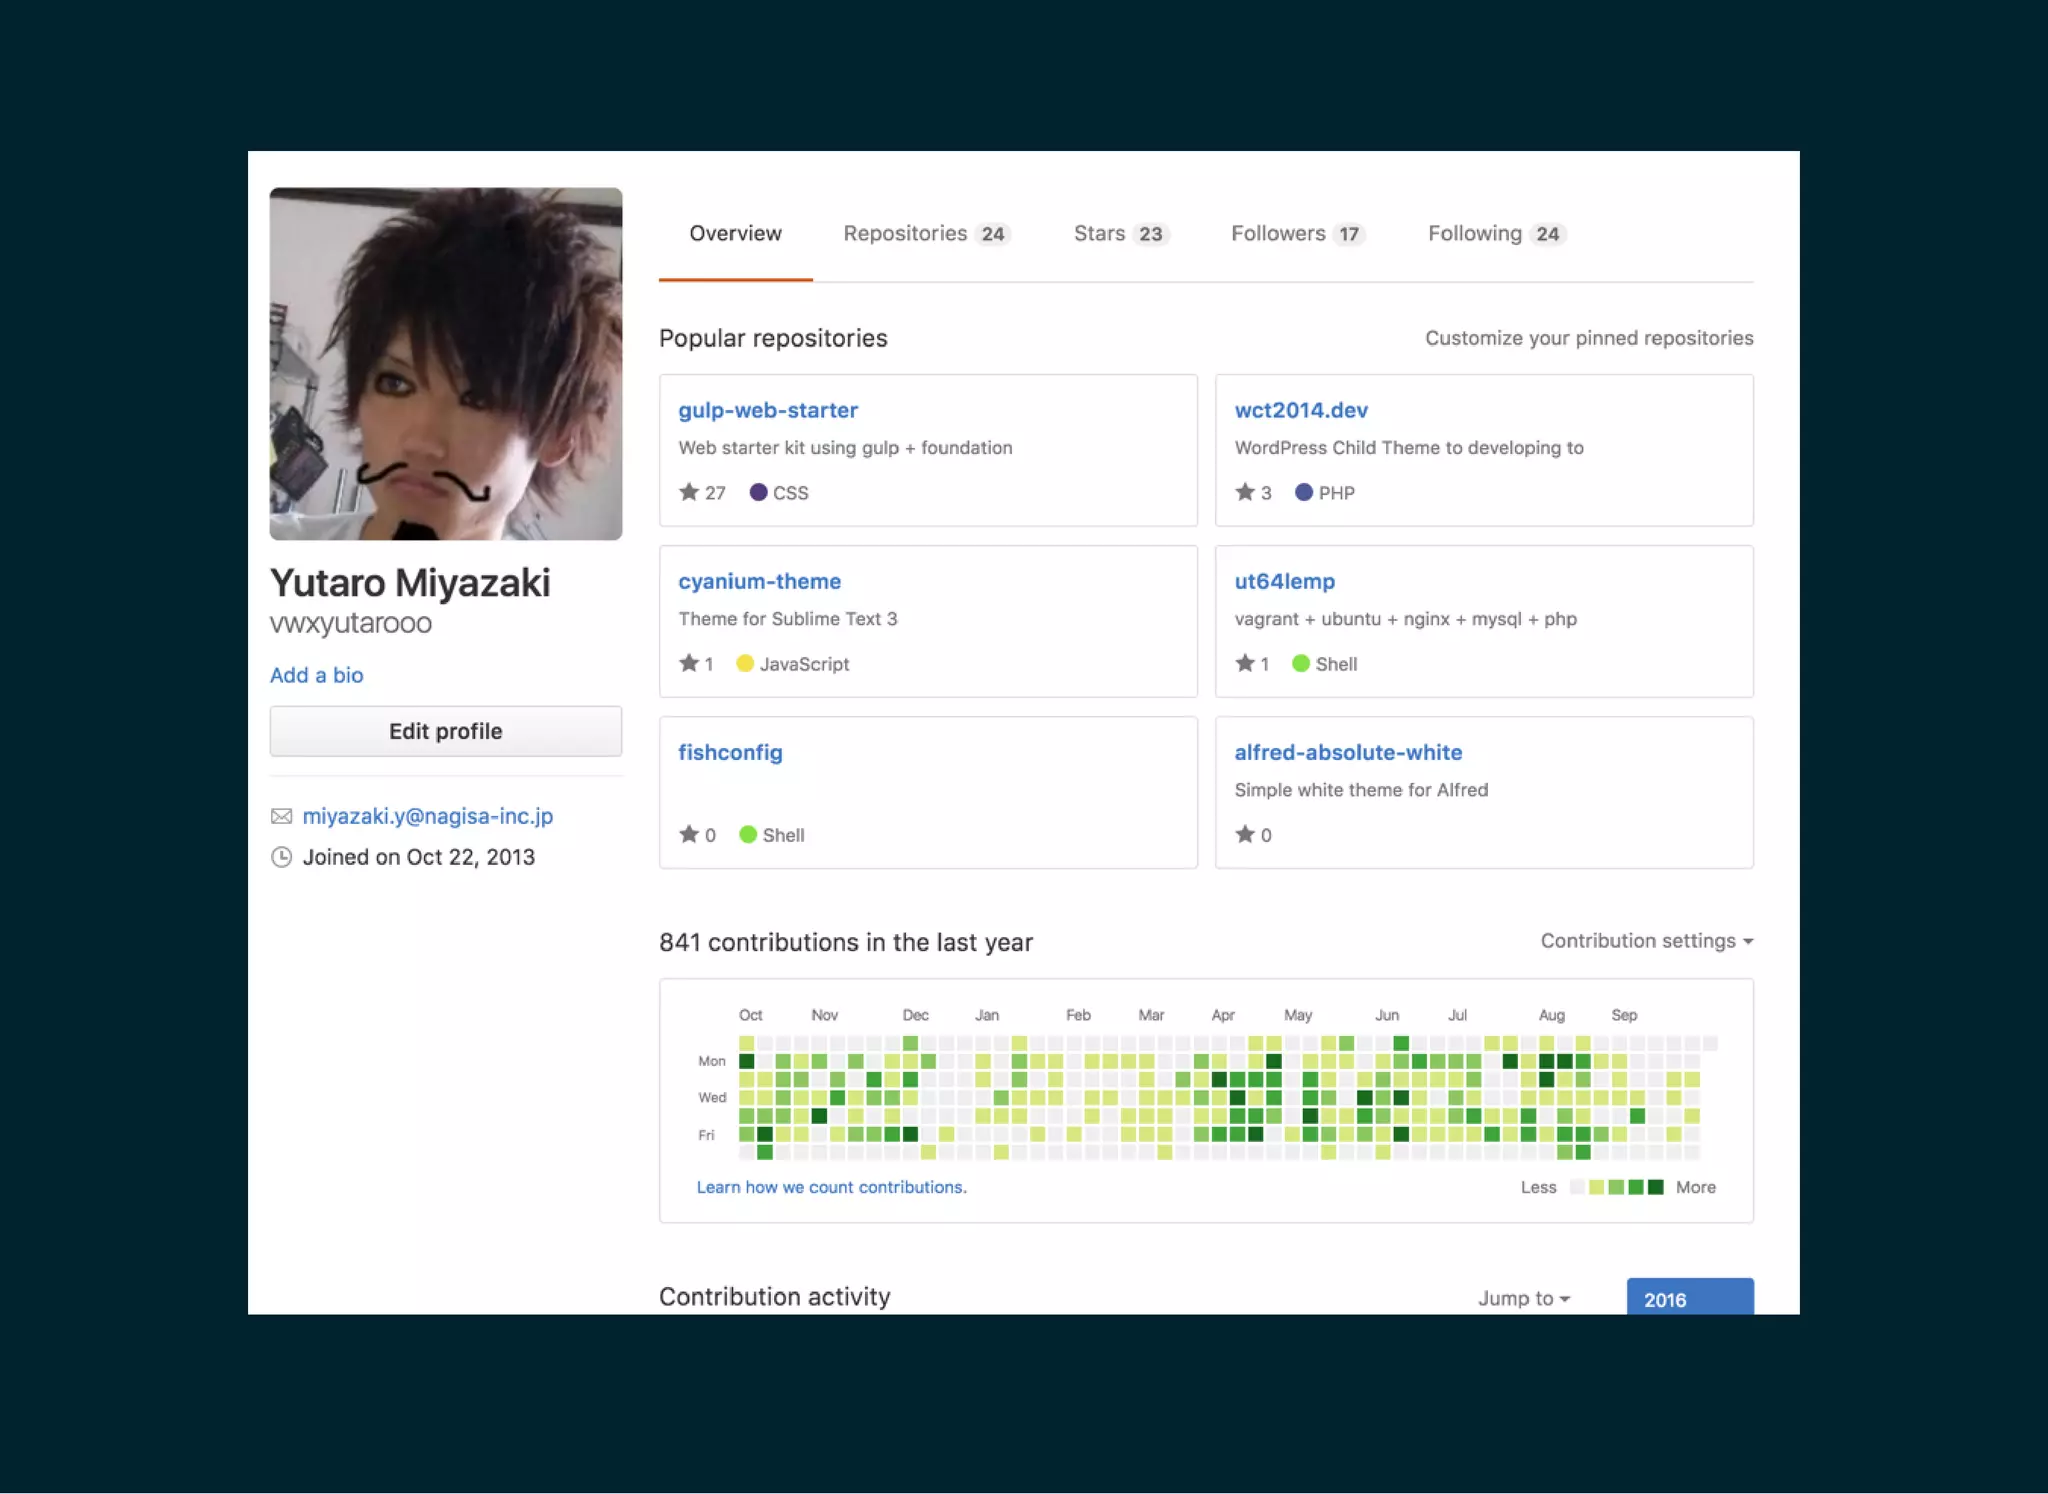Open the Jump to dropdown
The width and height of the screenshot is (2048, 1494).
(x=1523, y=1298)
